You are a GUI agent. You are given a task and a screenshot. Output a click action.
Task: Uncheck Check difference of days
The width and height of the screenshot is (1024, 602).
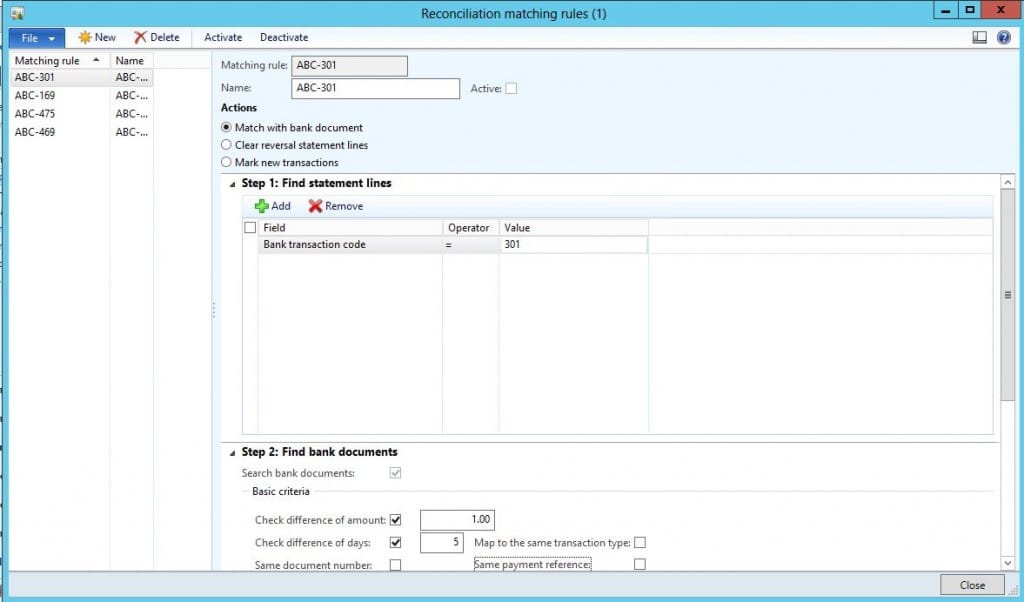point(395,541)
